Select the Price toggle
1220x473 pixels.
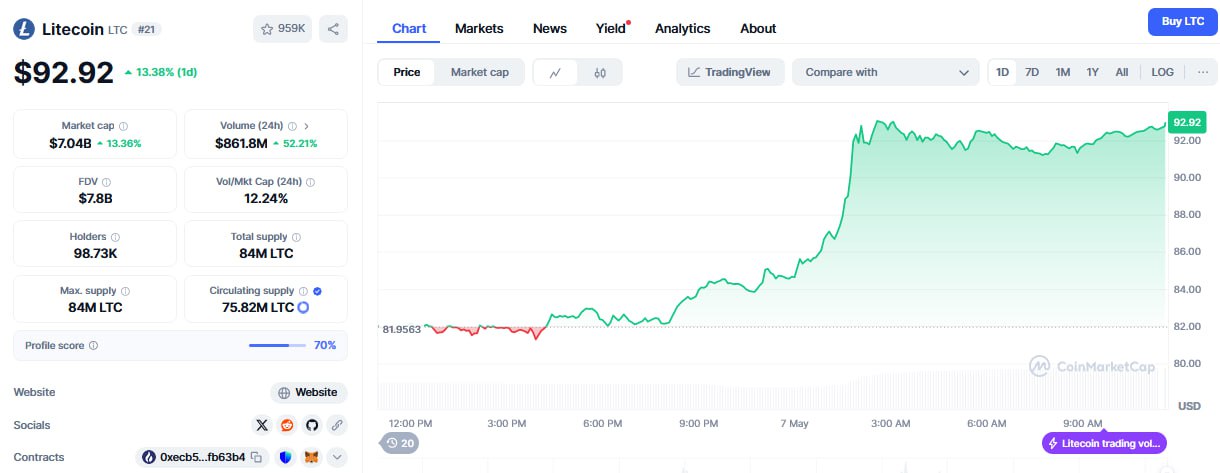tap(407, 72)
